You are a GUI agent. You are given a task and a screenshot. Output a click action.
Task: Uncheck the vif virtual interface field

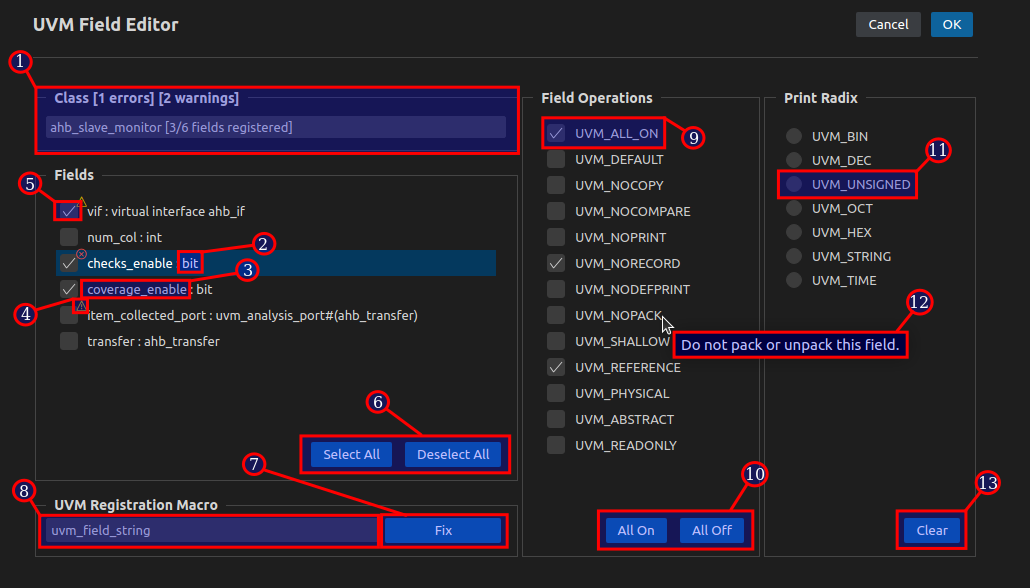(68, 211)
